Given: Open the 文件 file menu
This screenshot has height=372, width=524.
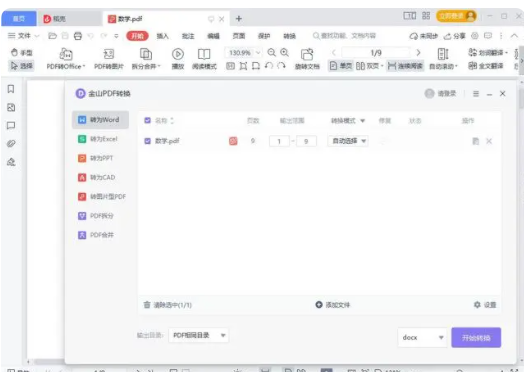Looking at the screenshot, I should [23, 36].
